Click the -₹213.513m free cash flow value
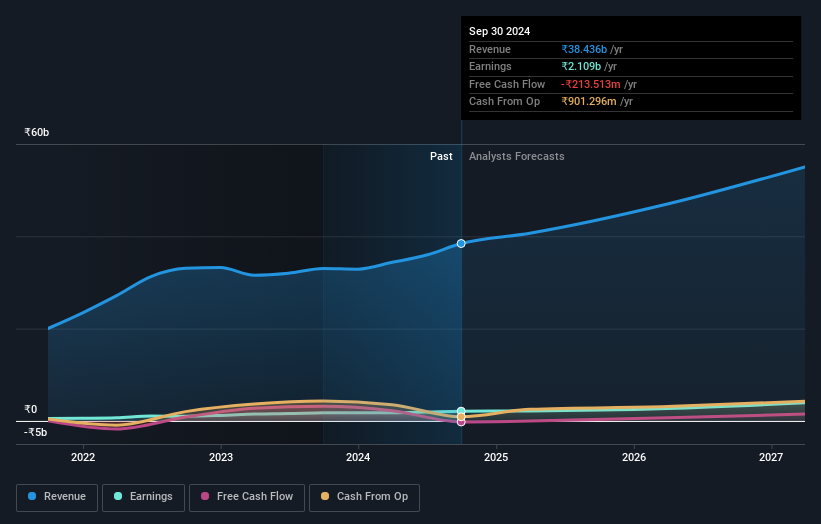Viewport: 821px width, 524px height. click(x=591, y=84)
